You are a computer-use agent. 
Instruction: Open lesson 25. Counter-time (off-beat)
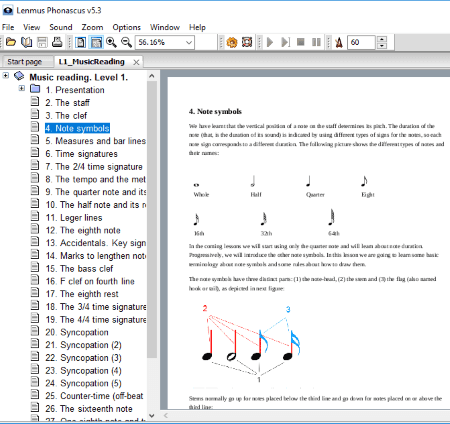click(x=94, y=396)
